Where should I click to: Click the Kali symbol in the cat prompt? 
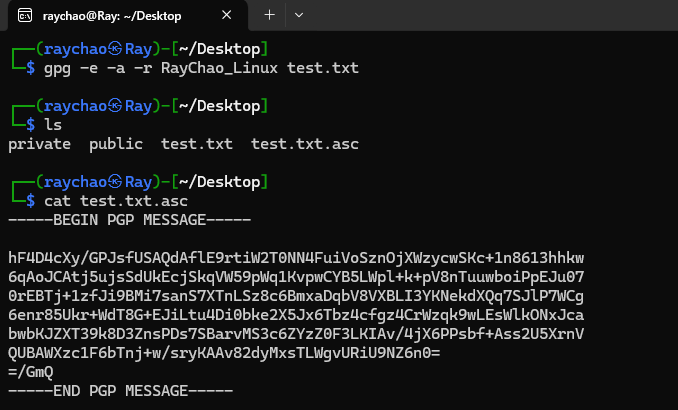coord(115,182)
